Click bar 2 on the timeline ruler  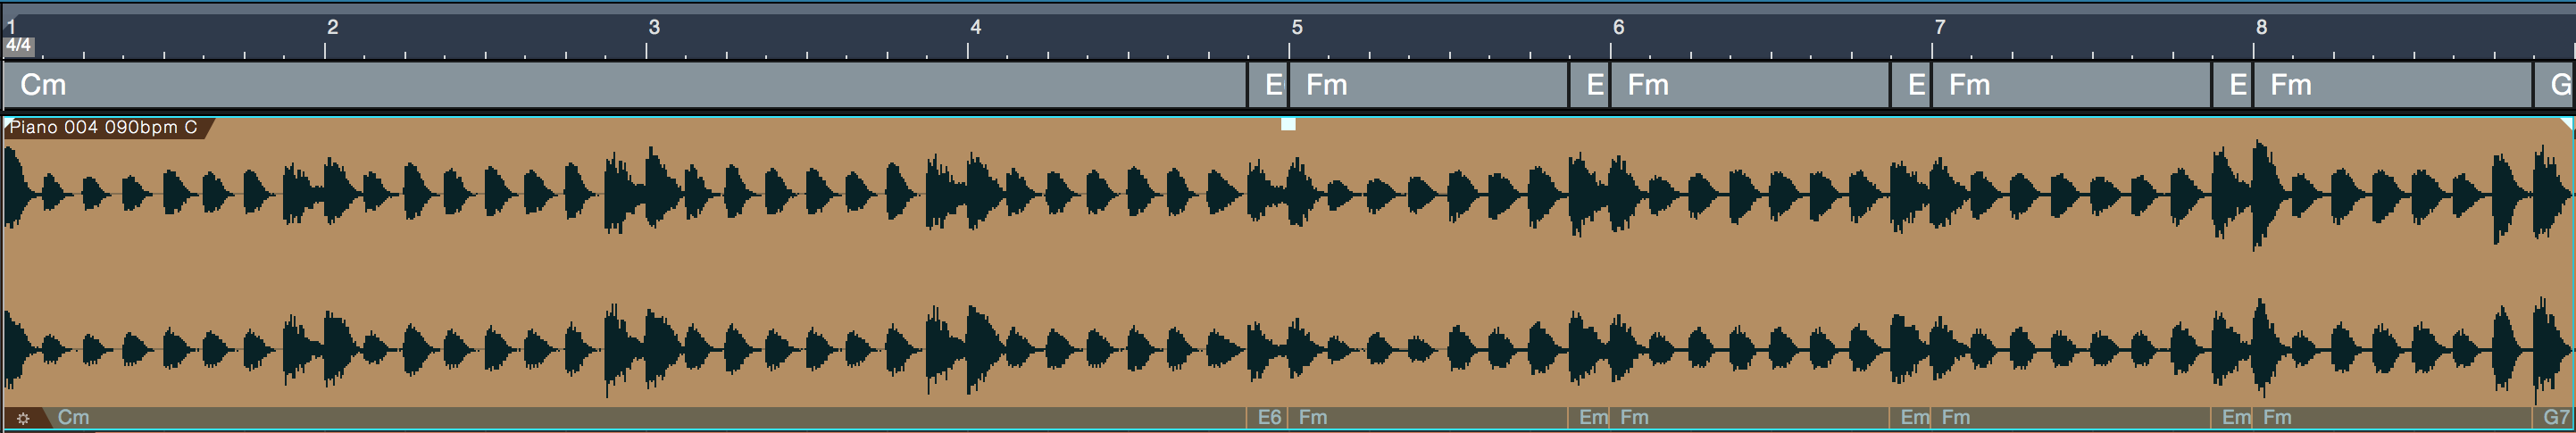333,27
